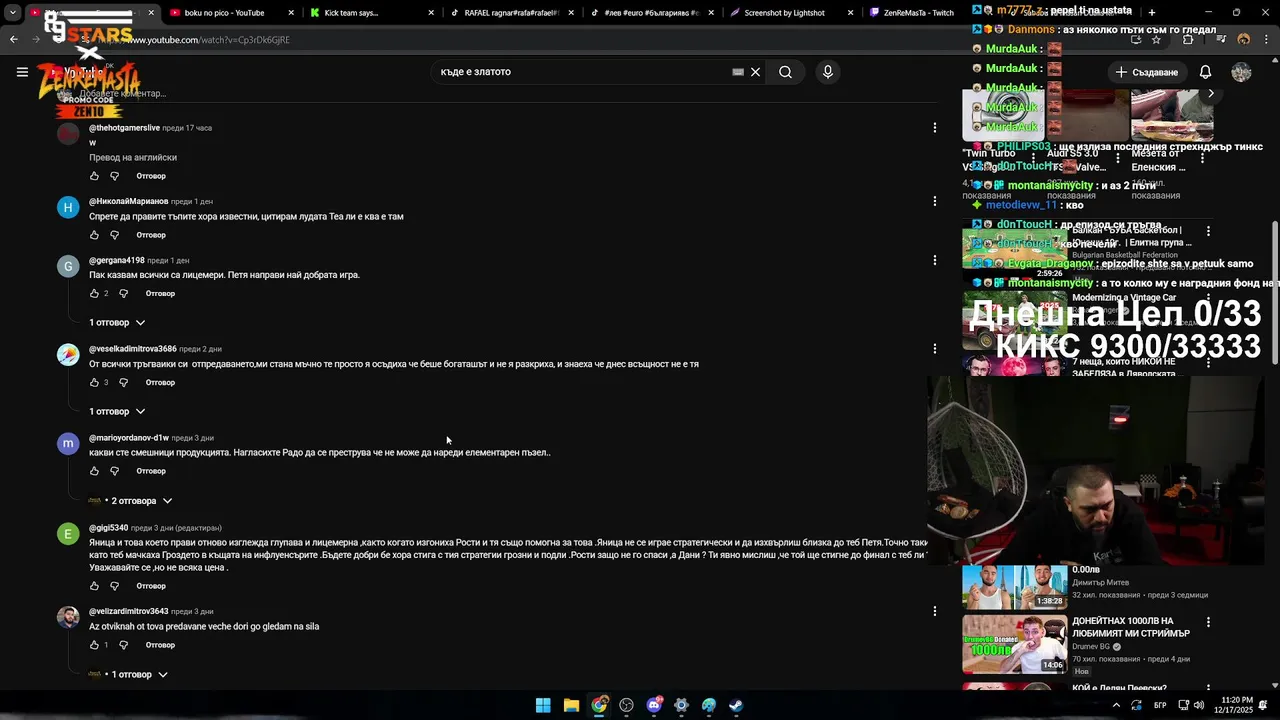Viewport: 1280px width, 720px height.
Task: Click Превод на английски translate link
Action: pyautogui.click(x=133, y=158)
